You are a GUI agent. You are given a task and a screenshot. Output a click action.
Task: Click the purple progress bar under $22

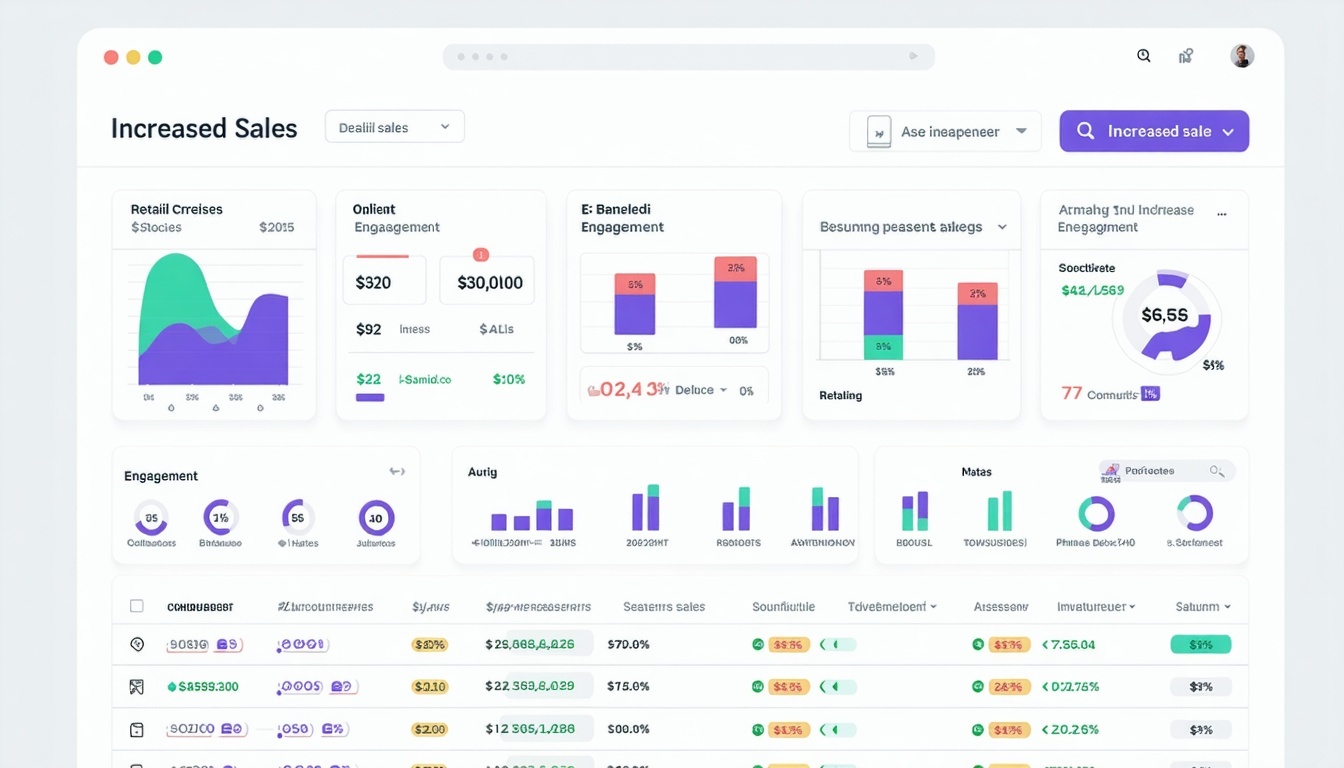369,397
